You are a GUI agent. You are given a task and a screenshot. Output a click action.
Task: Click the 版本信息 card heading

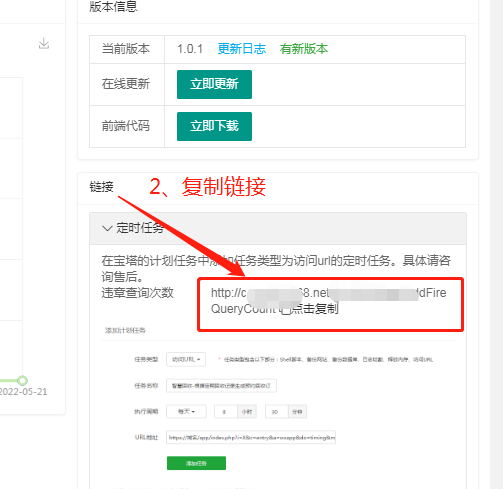[x=113, y=6]
